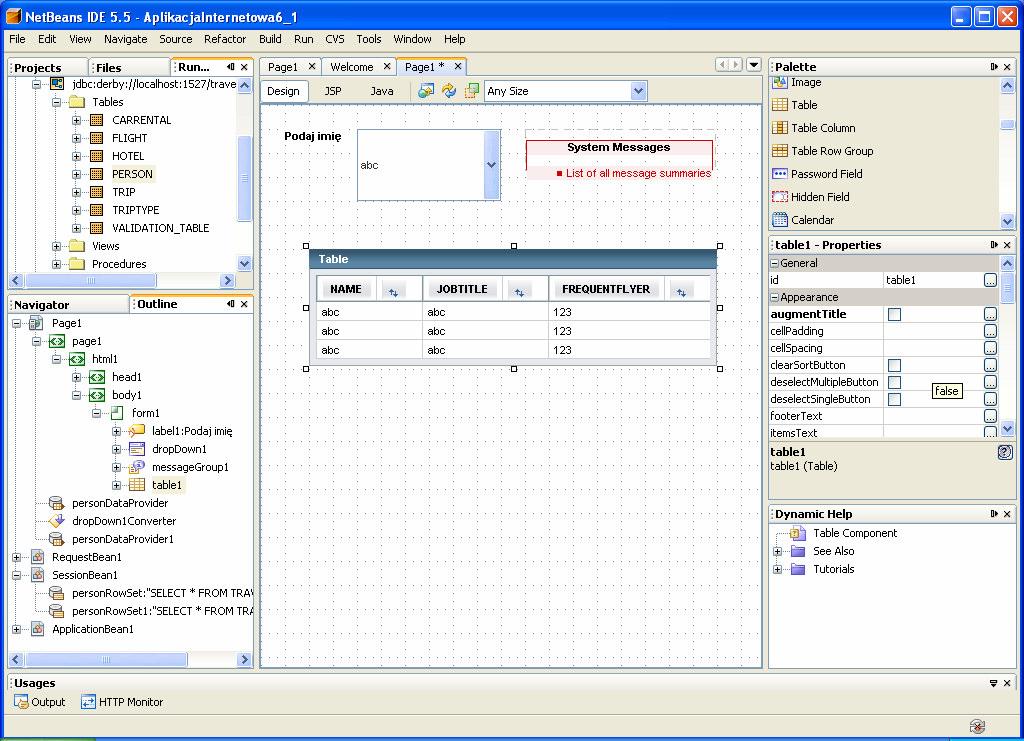1024x741 pixels.
Task: Click the id property value field table1
Action: pyautogui.click(x=933, y=281)
